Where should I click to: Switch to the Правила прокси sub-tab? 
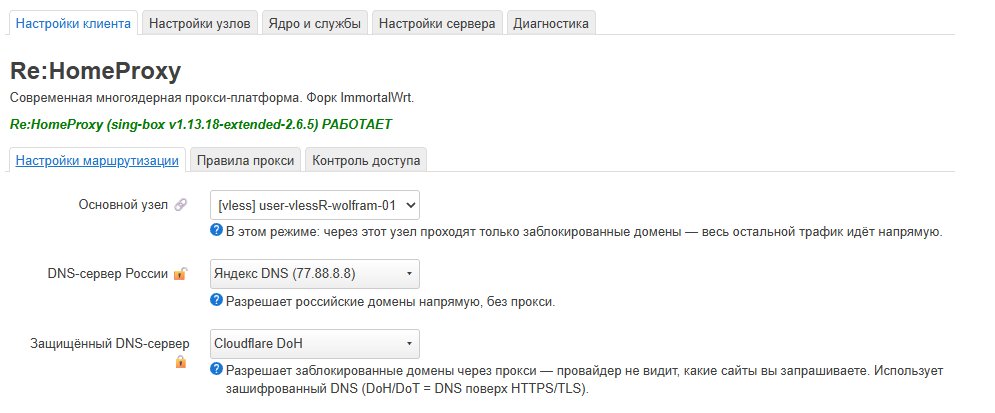pos(246,161)
